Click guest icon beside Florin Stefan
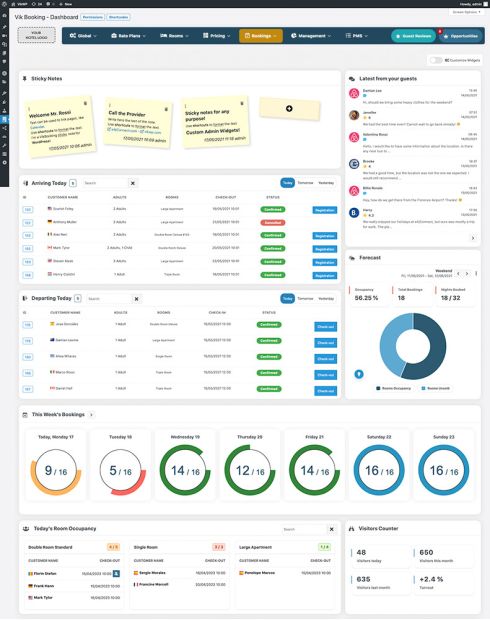The width and height of the screenshot is (490, 620). (116, 573)
